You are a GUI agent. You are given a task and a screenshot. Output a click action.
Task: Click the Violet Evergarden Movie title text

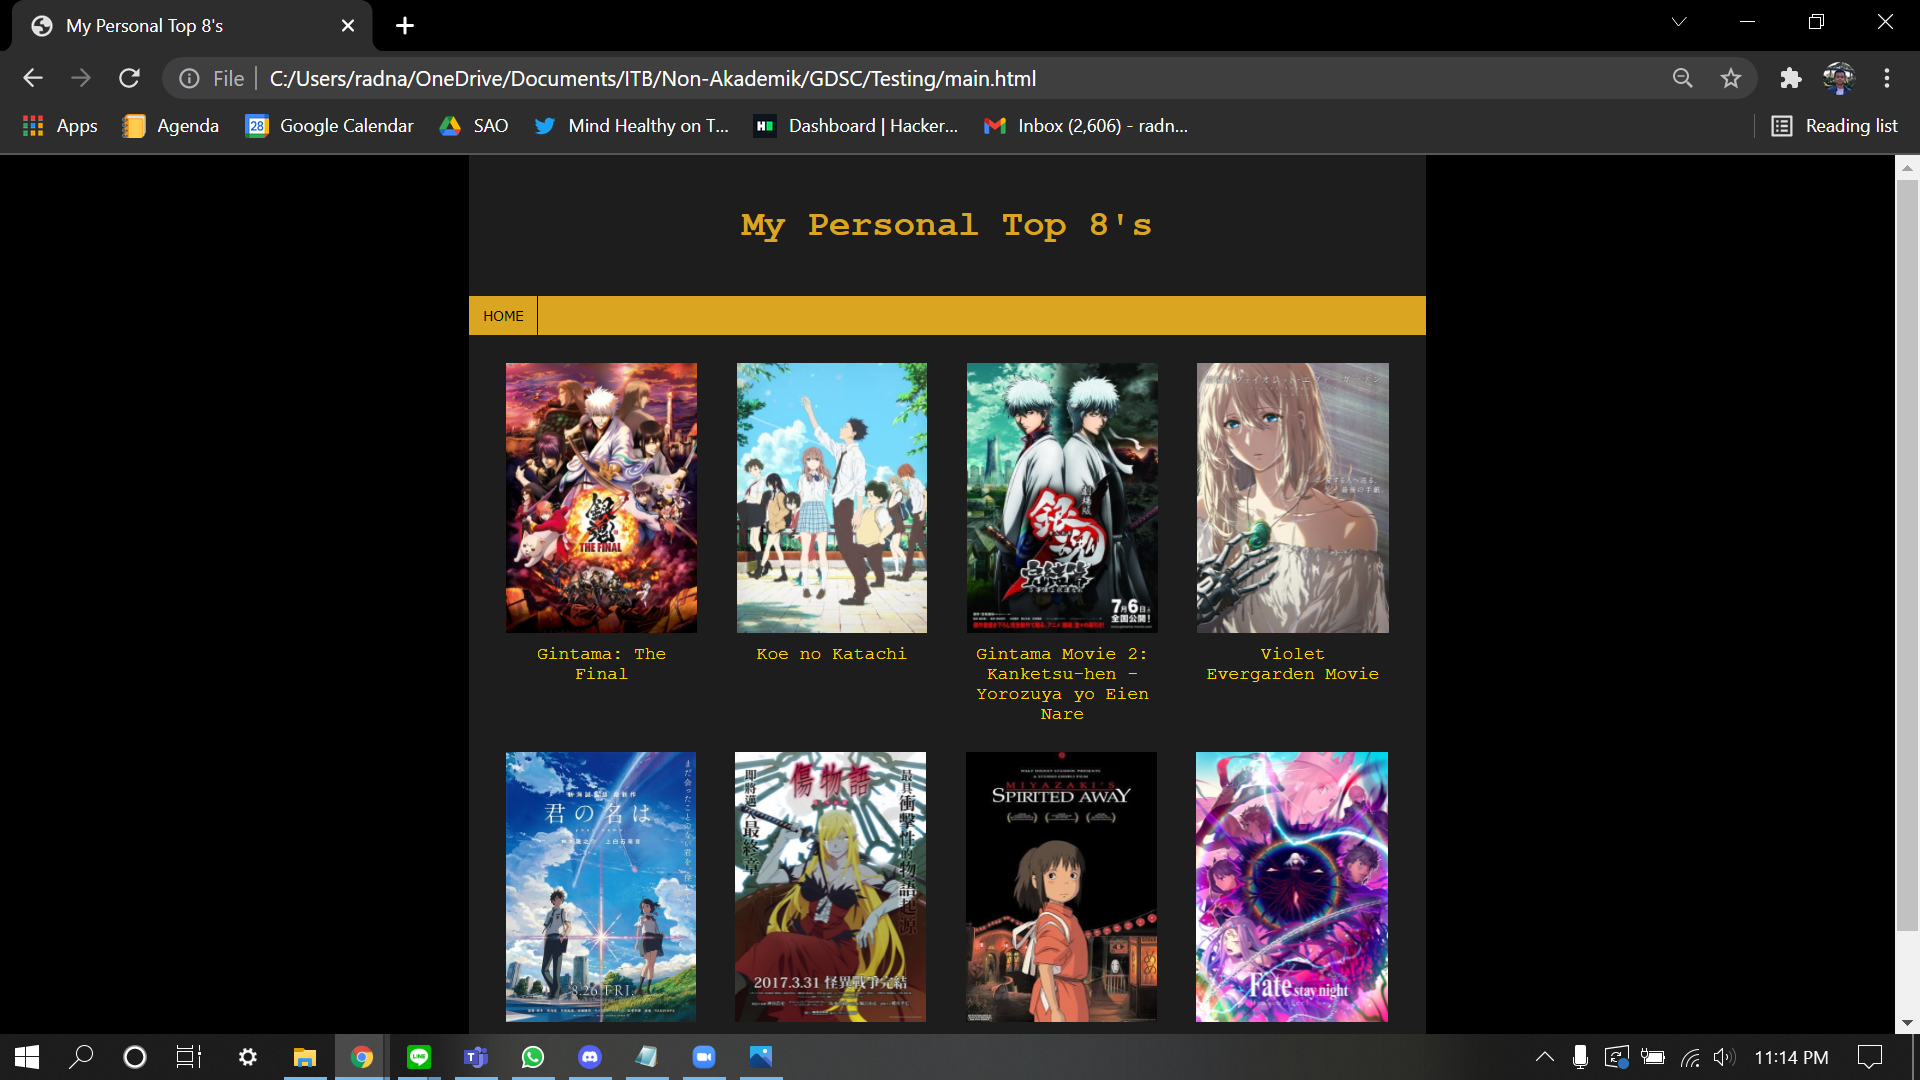(1293, 664)
